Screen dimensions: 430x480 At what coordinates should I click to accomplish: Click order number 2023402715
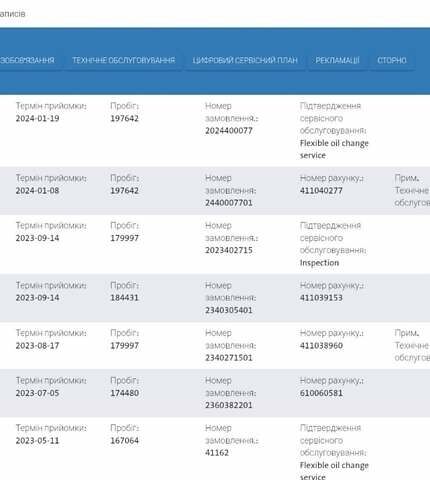tap(229, 250)
